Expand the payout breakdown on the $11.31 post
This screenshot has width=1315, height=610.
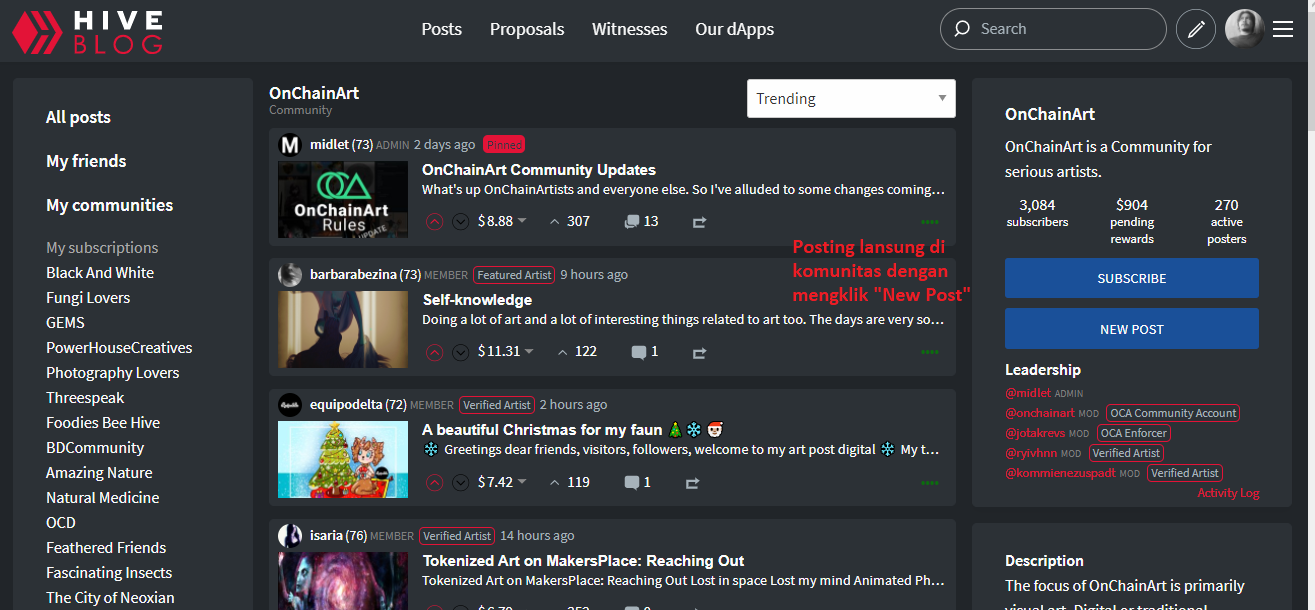tap(530, 352)
